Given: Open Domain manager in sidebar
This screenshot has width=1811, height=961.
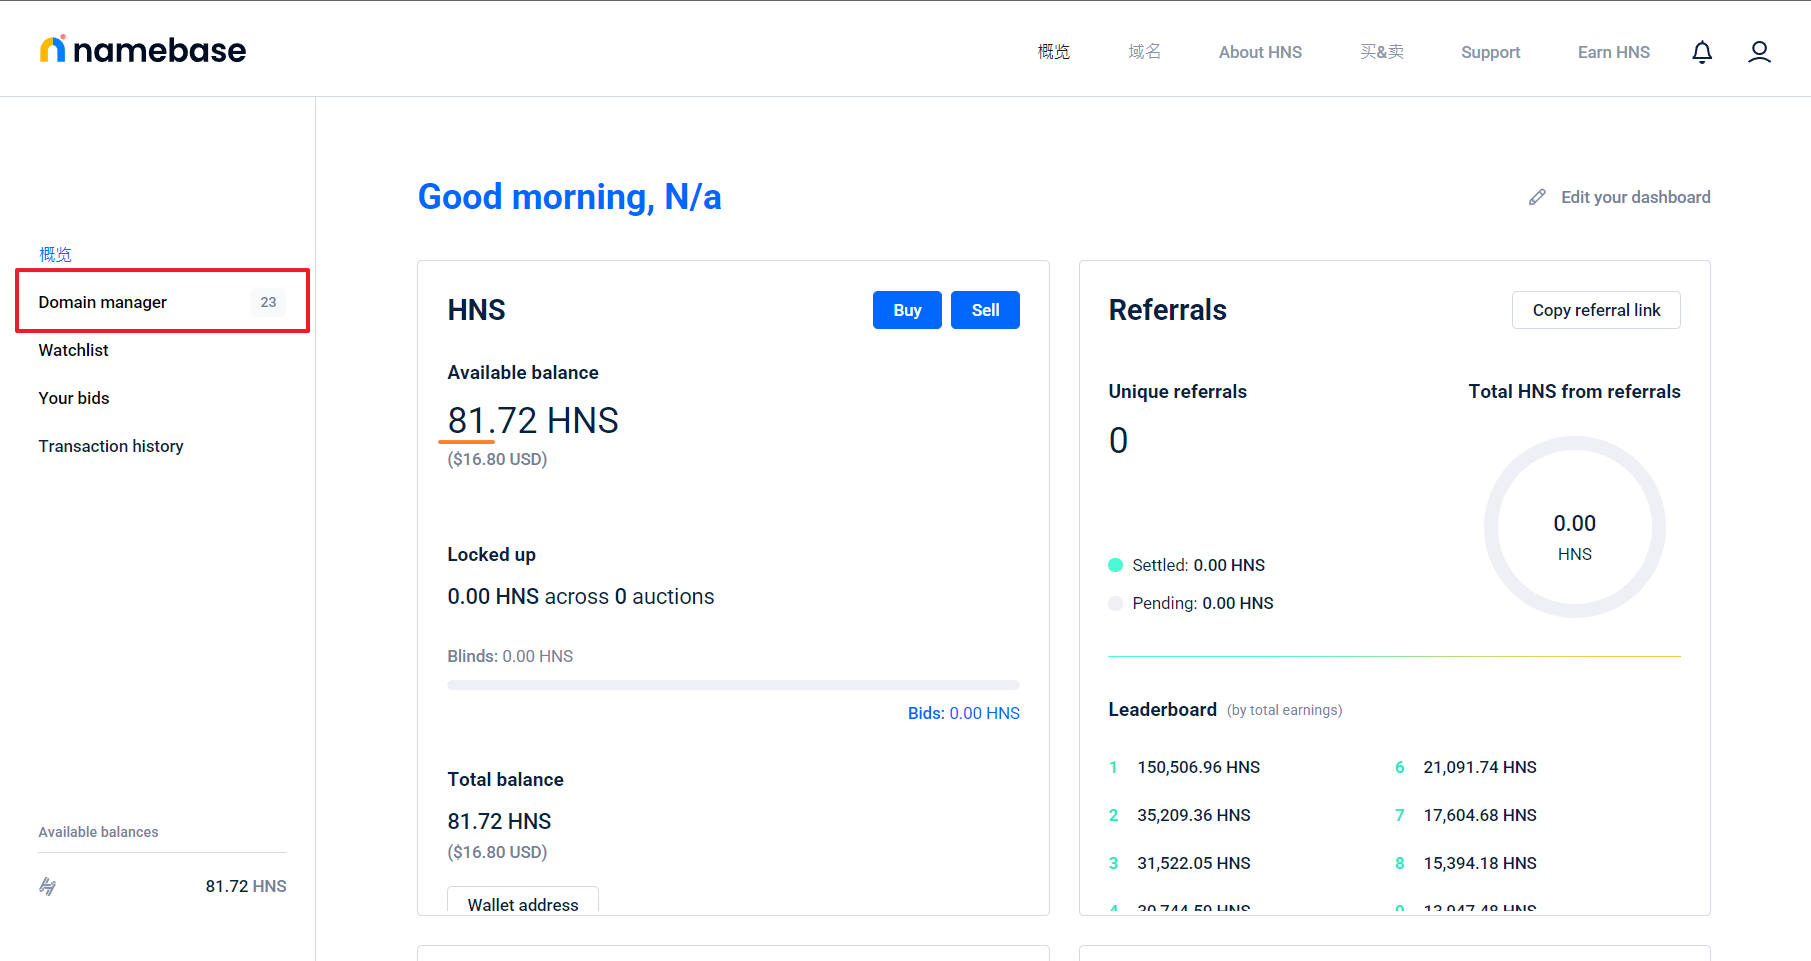Looking at the screenshot, I should 103,302.
